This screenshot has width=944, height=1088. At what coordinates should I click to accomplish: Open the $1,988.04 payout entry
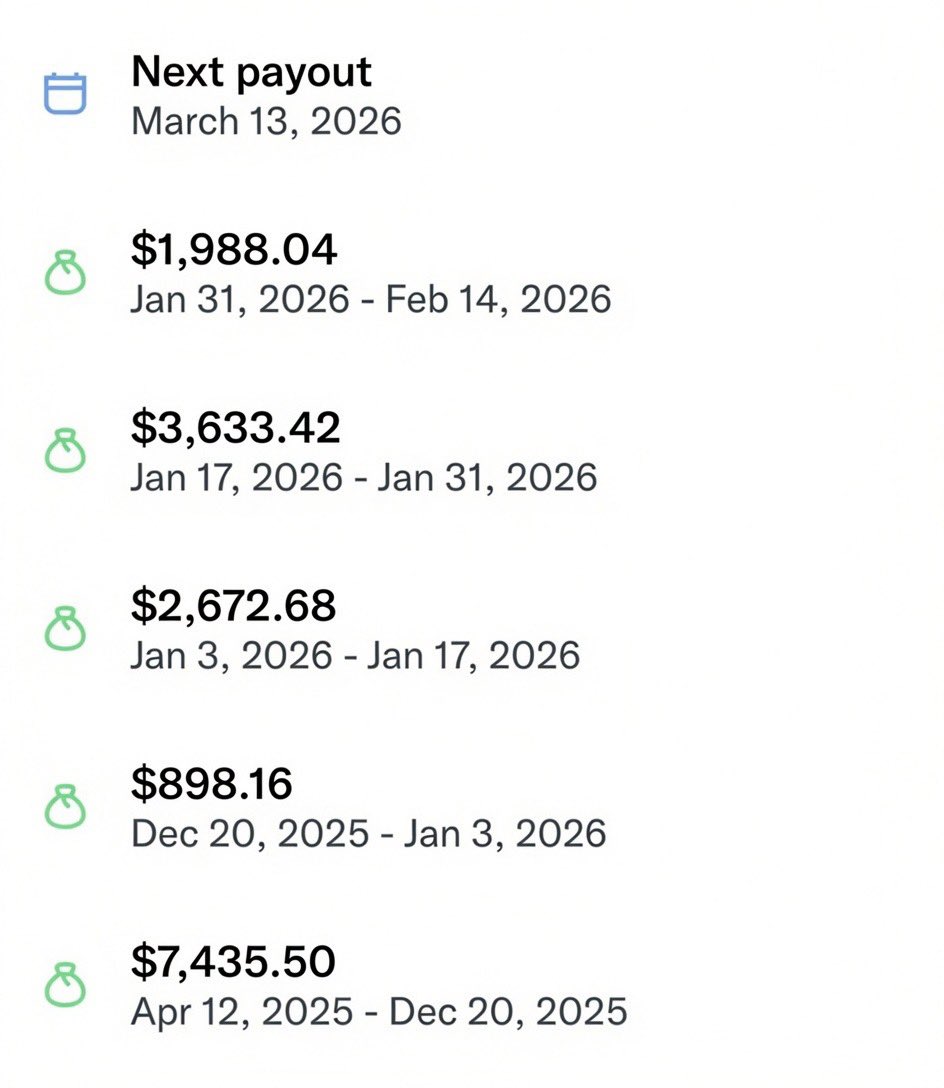[x=234, y=250]
